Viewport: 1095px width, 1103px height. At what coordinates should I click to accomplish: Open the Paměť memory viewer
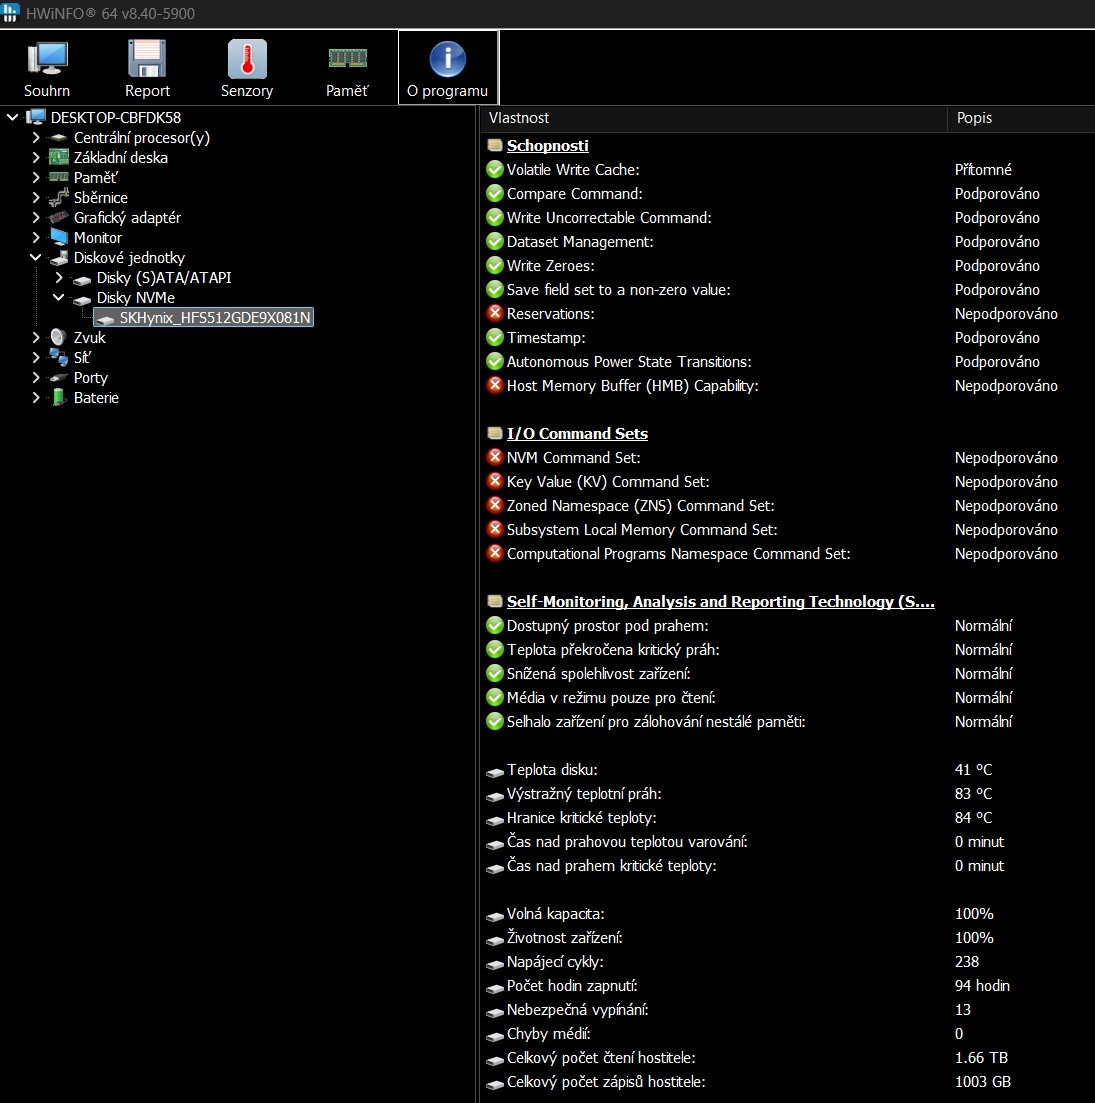(347, 67)
